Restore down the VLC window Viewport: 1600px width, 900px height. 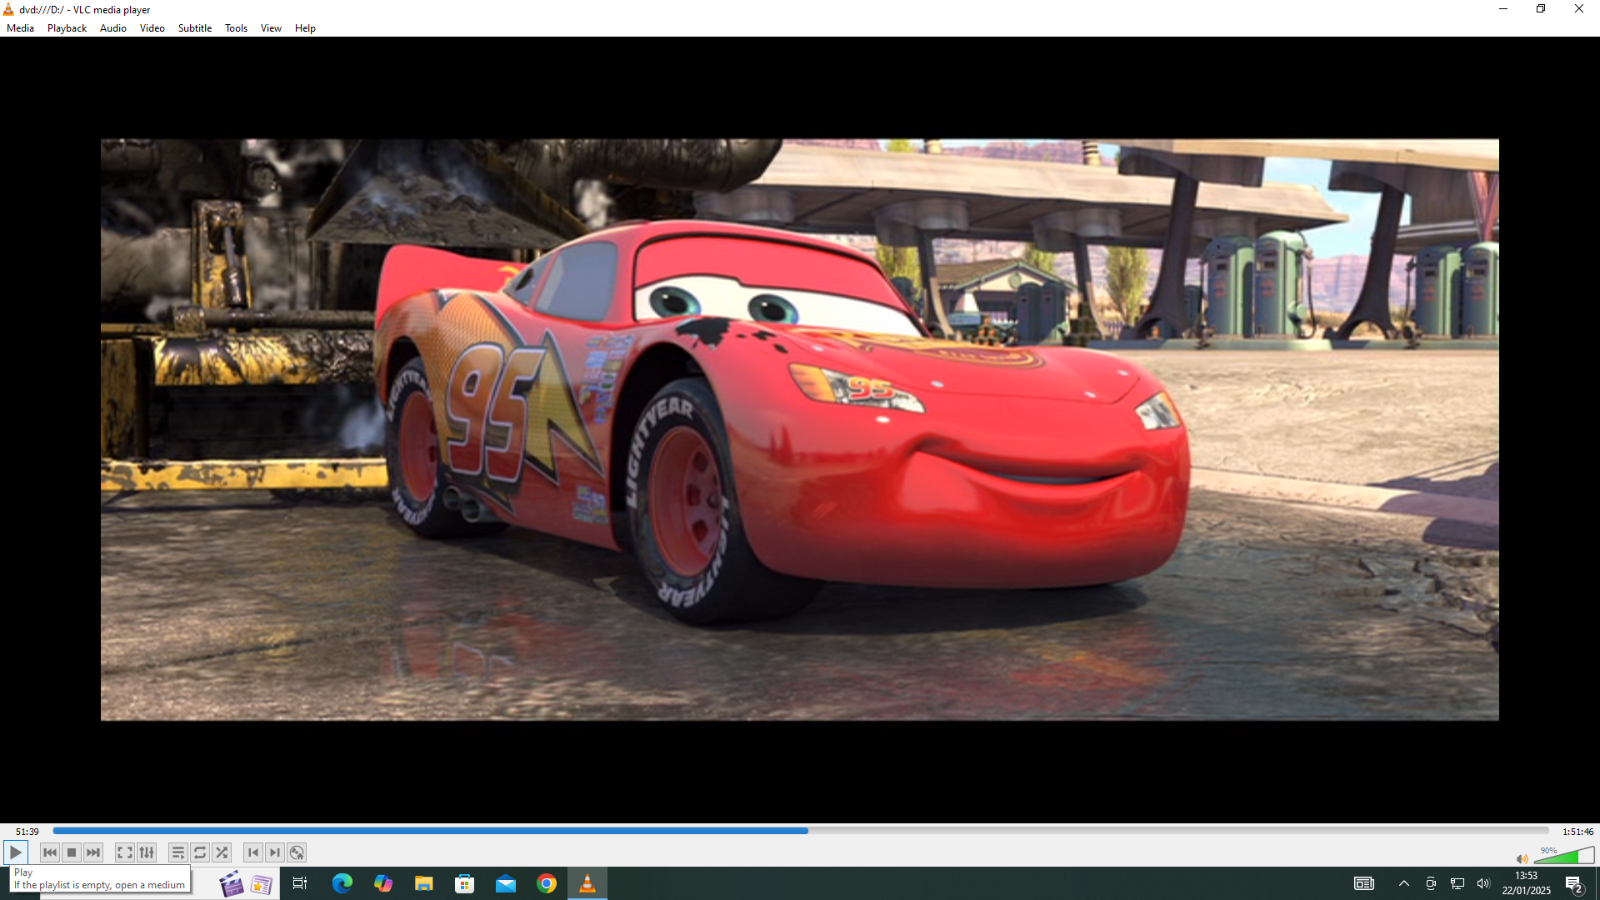(1541, 9)
